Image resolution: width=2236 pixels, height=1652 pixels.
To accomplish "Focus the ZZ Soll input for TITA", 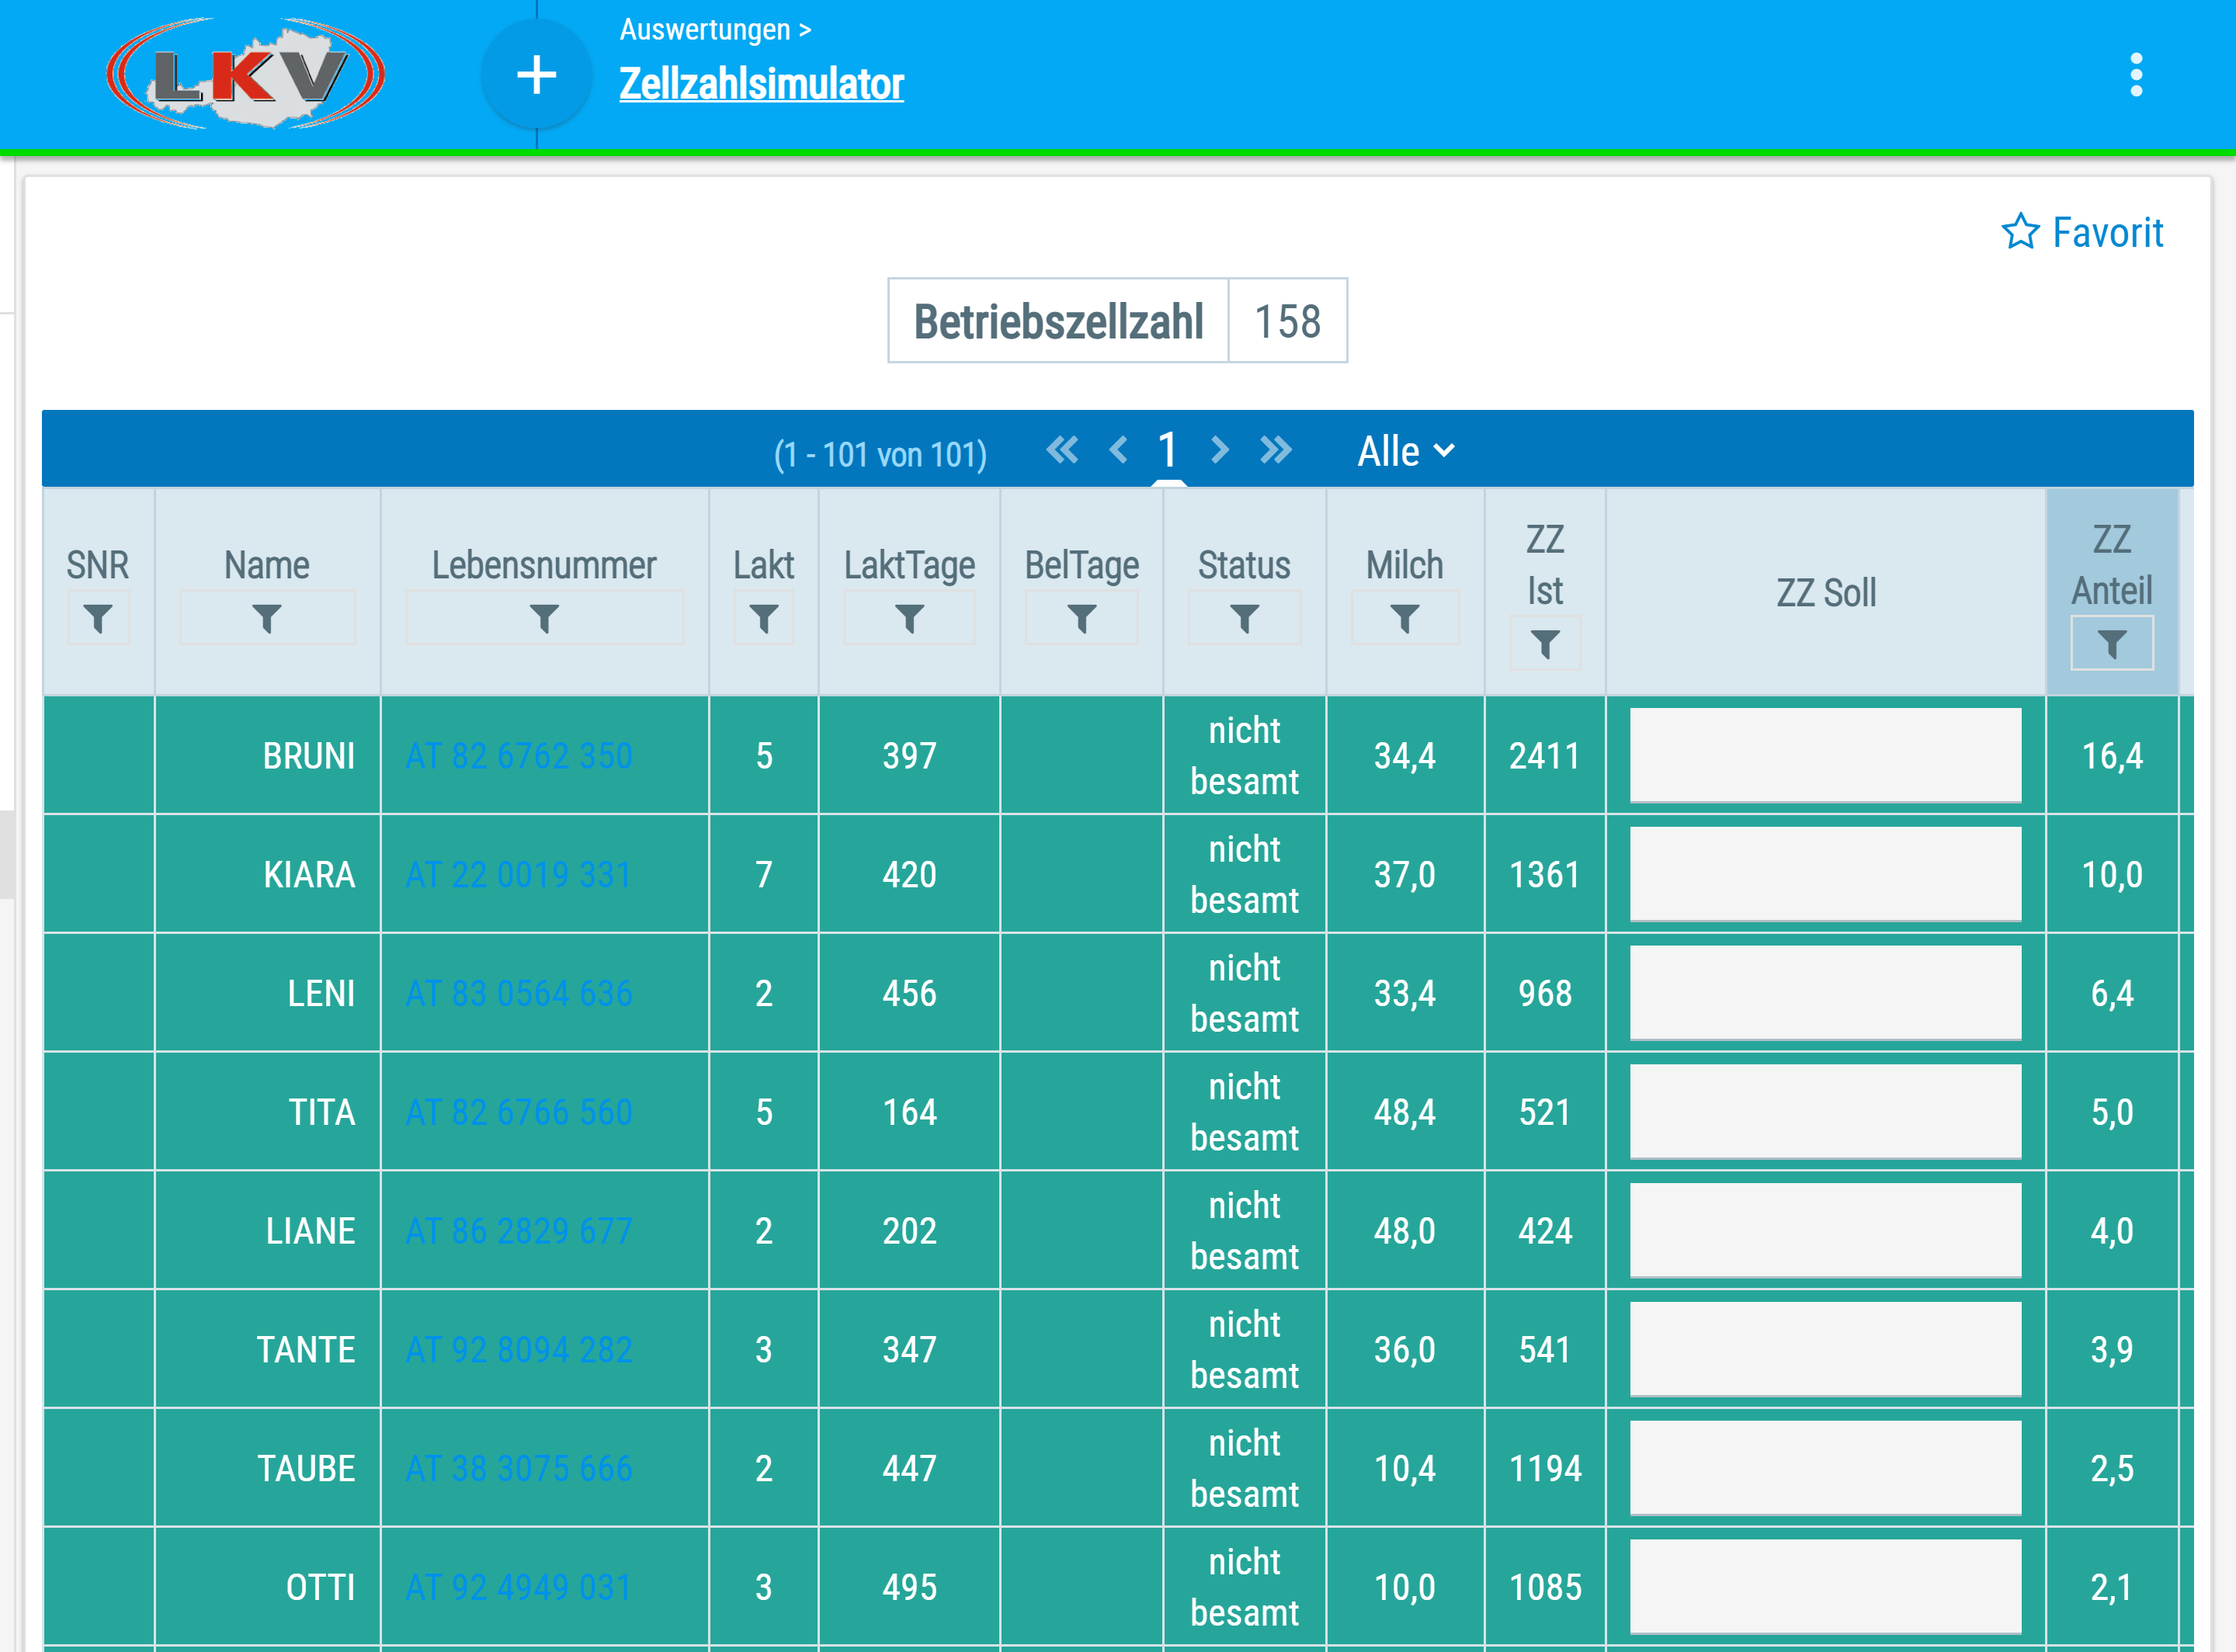I will click(x=1825, y=1111).
